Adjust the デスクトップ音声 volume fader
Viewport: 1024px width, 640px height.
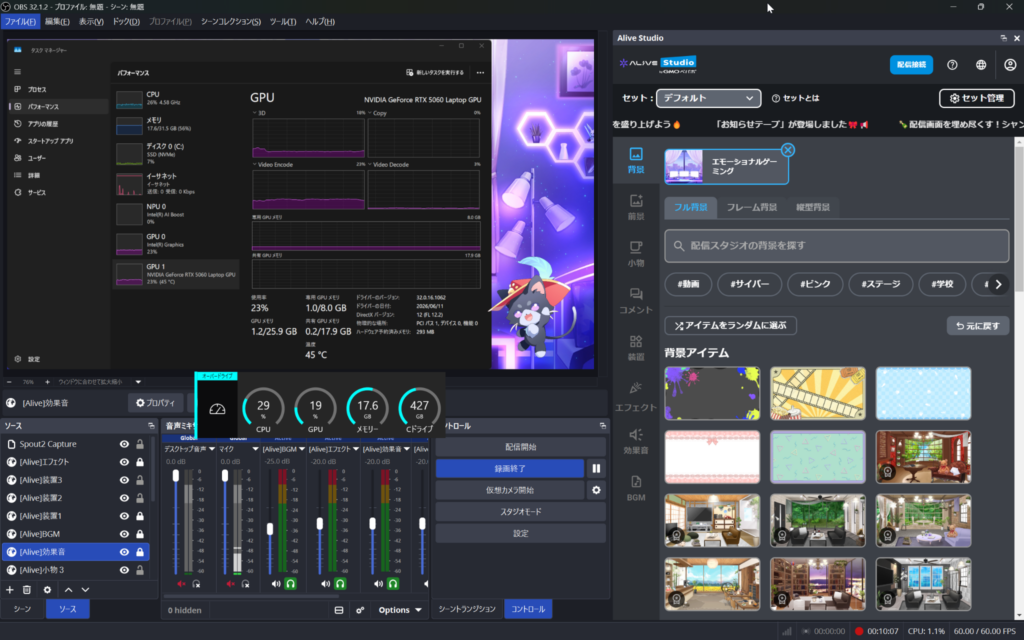click(x=176, y=476)
